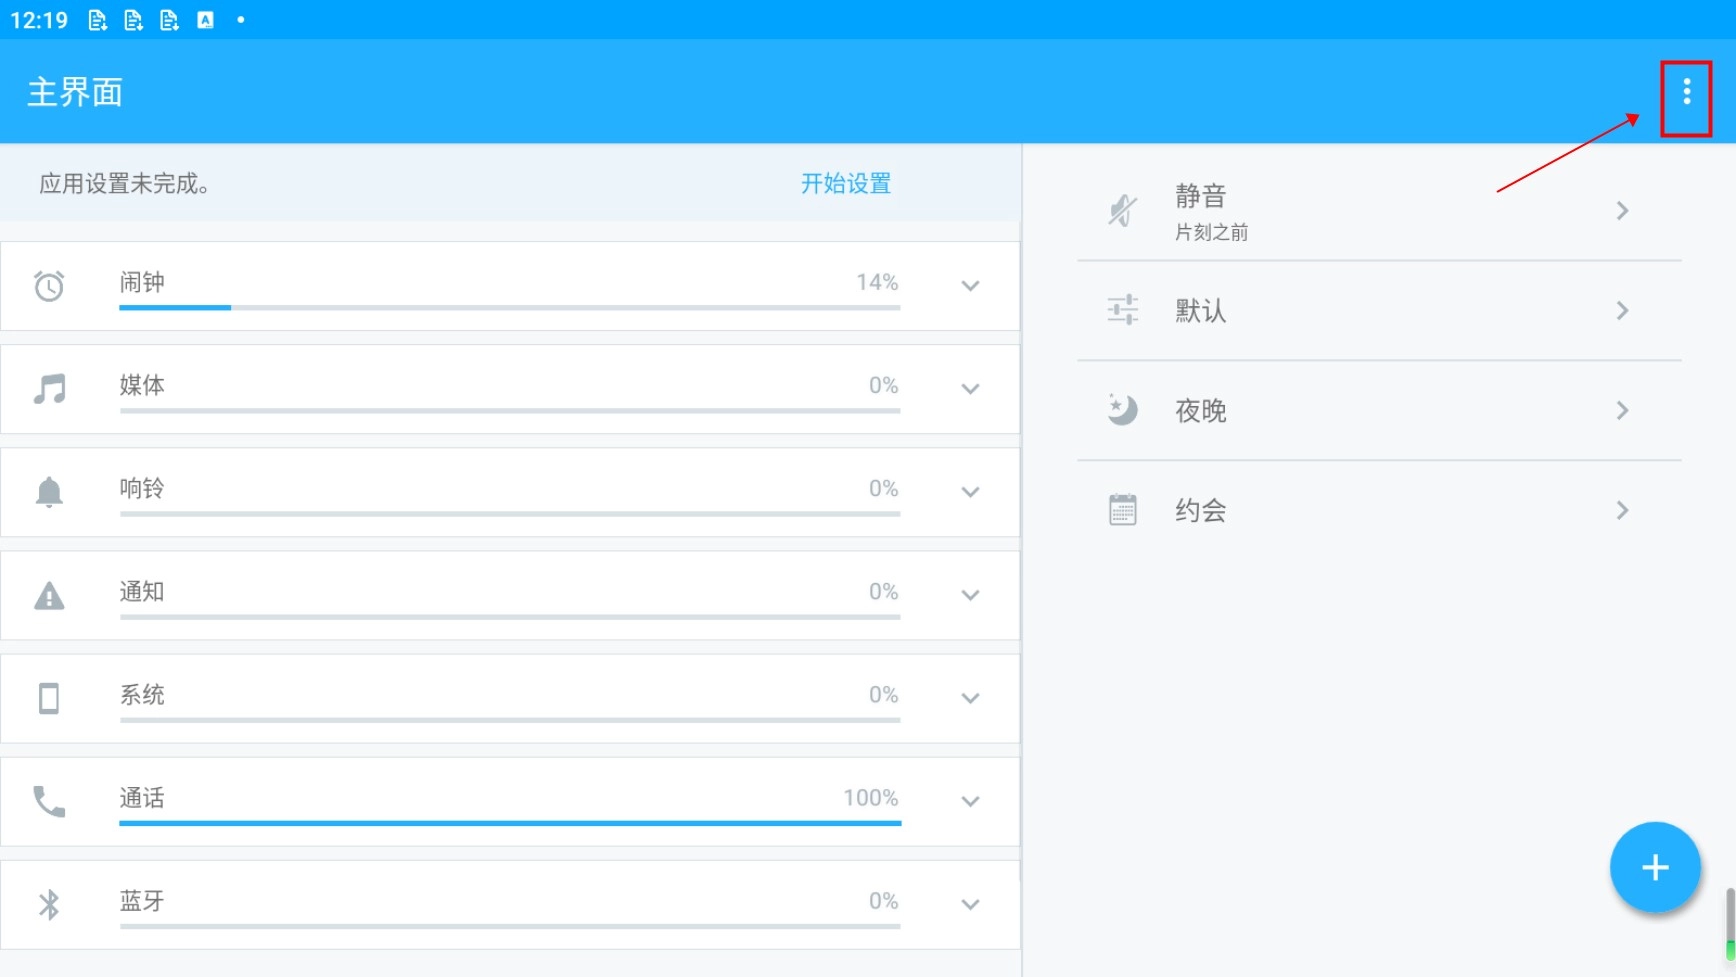
Task: Open the three-dot overflow menu
Action: pyautogui.click(x=1686, y=93)
